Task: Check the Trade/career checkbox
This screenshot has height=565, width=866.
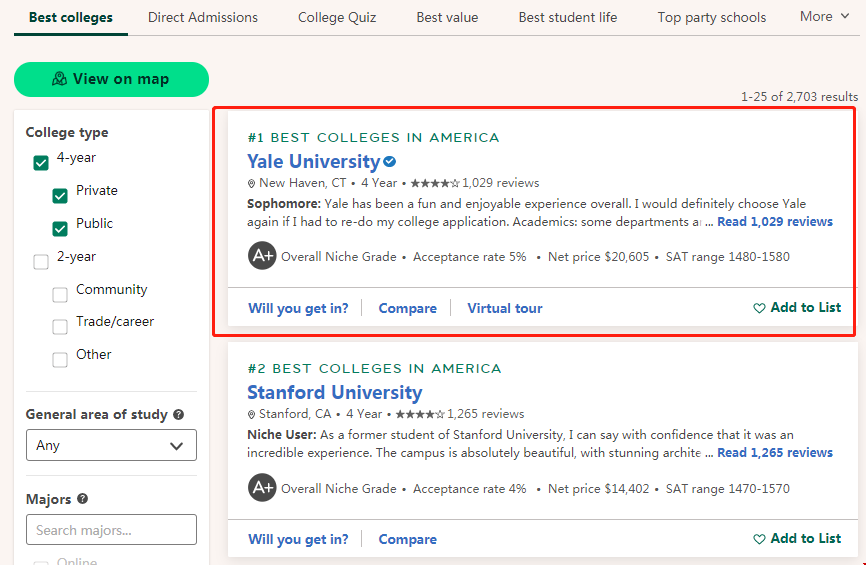Action: click(x=60, y=326)
